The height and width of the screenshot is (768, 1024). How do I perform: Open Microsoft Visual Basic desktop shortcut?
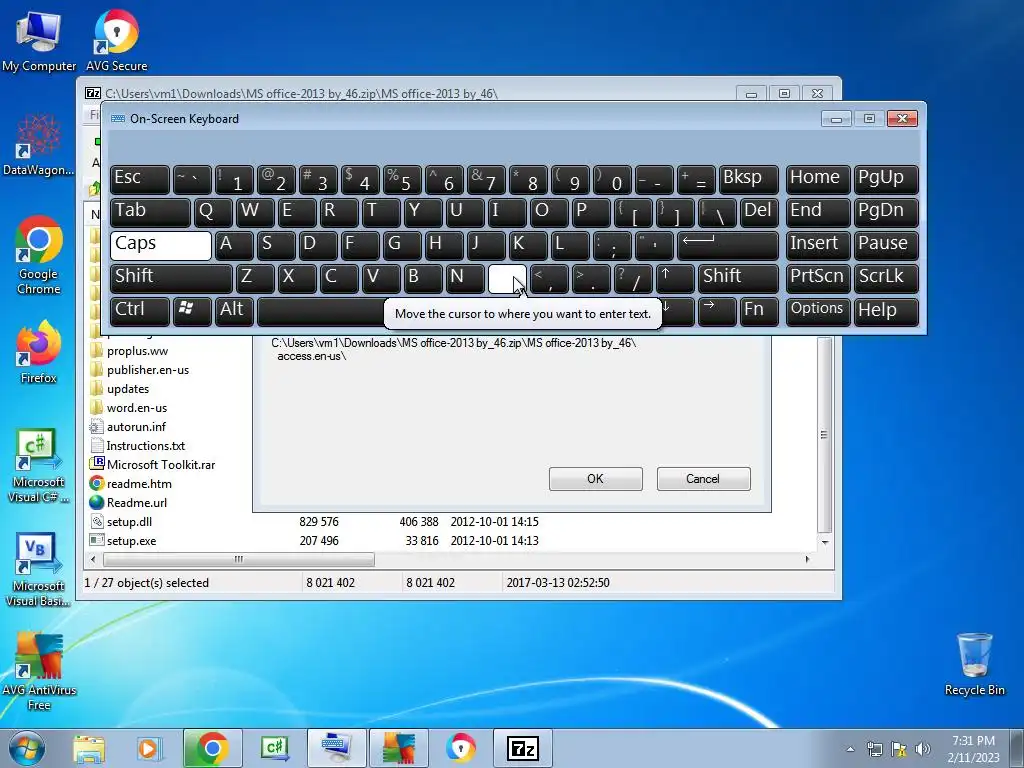click(38, 569)
